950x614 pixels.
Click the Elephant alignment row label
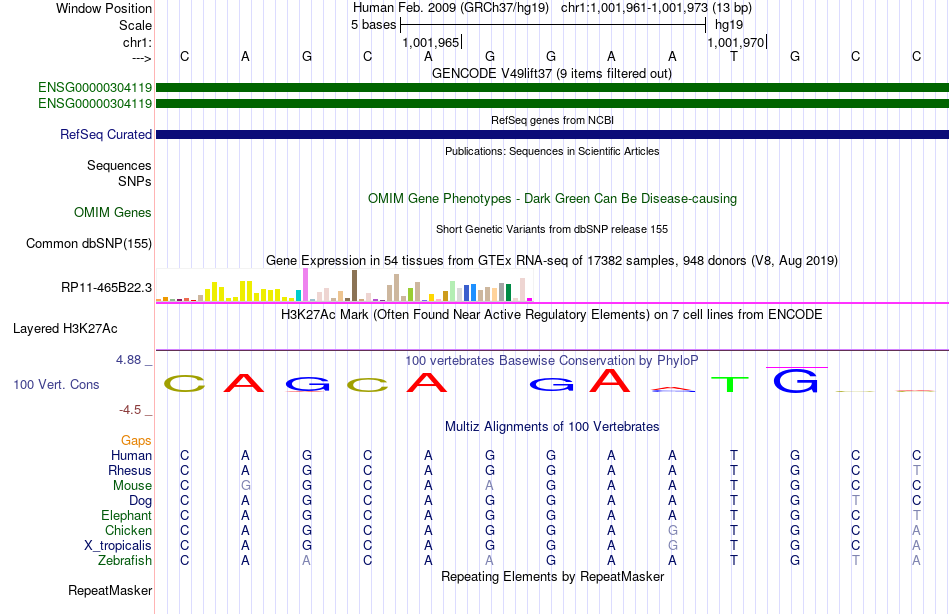coord(126,515)
